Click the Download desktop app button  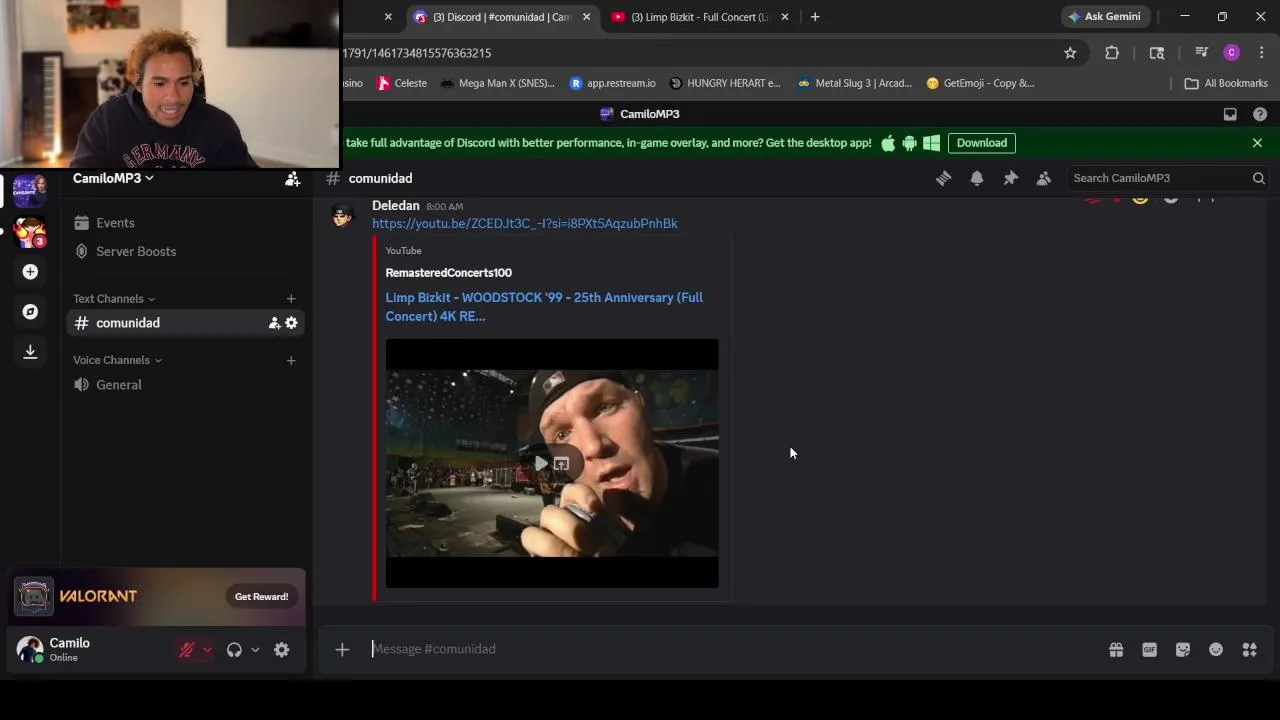981,143
